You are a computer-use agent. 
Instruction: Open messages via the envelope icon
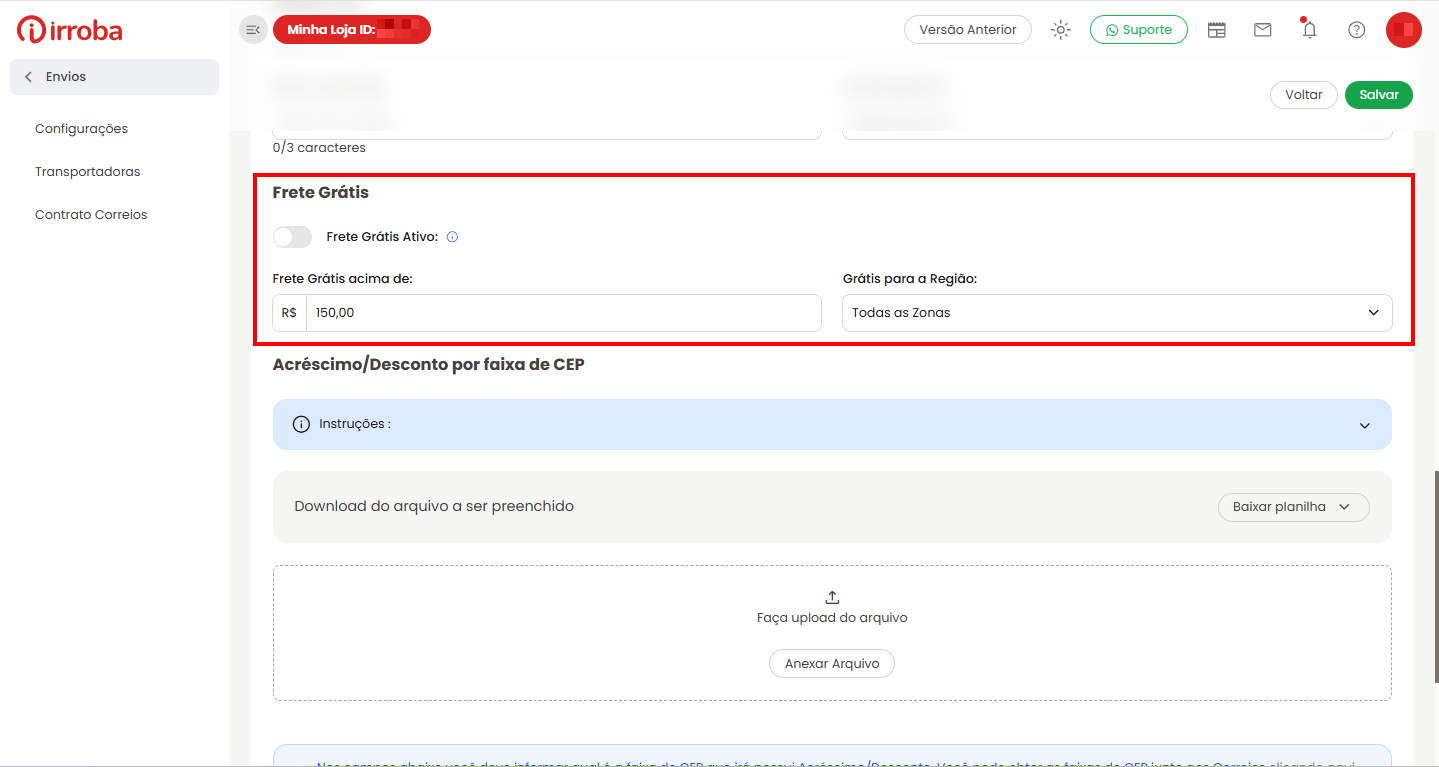[1263, 30]
